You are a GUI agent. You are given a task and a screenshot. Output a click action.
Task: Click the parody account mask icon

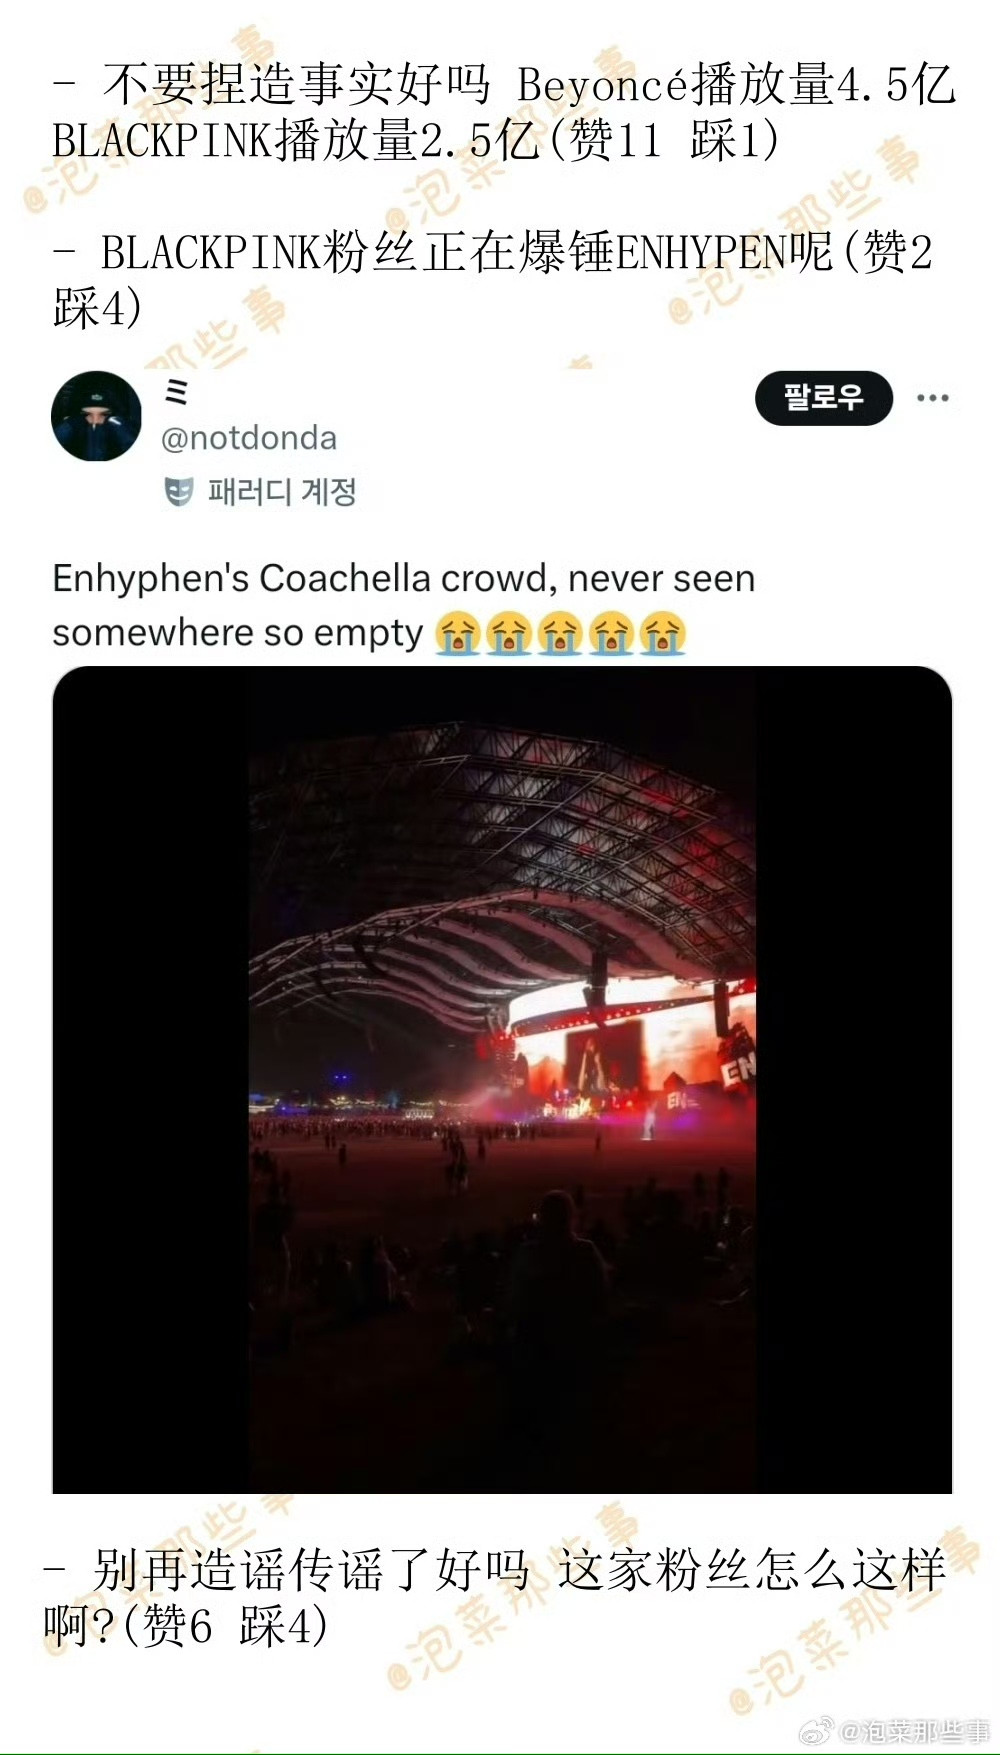[x=178, y=491]
